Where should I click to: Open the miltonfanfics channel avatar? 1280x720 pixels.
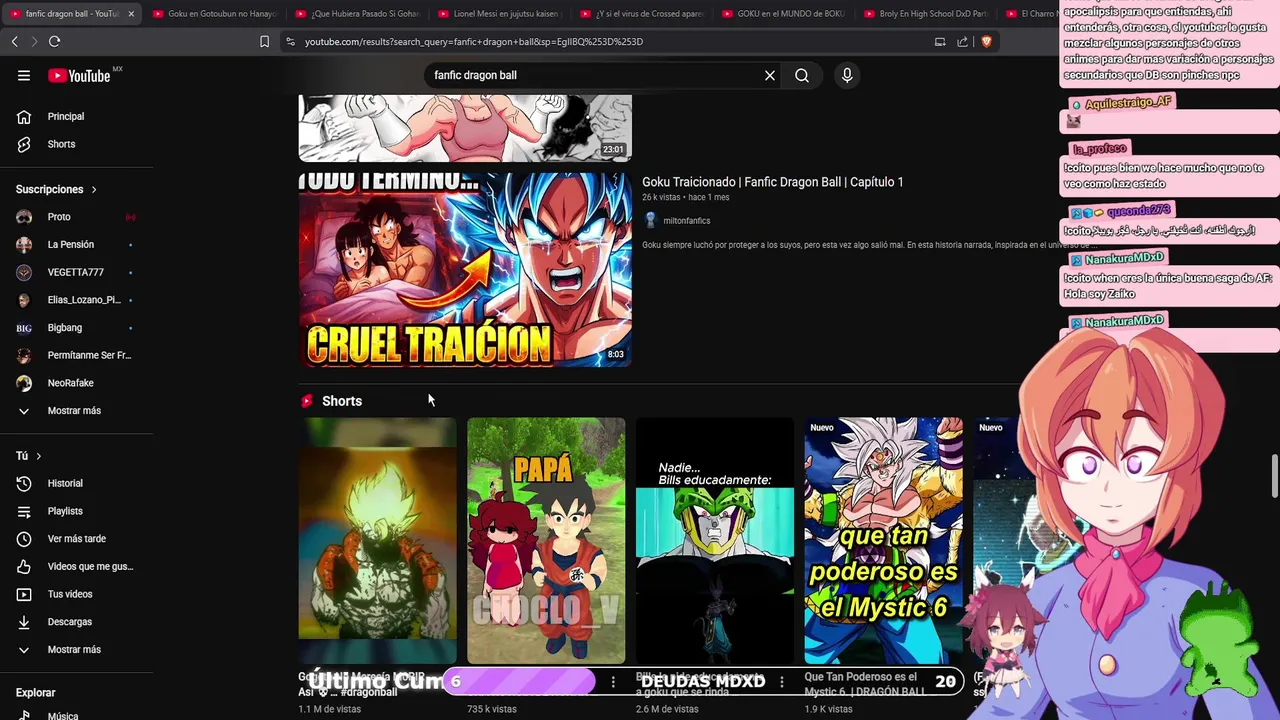coord(650,220)
